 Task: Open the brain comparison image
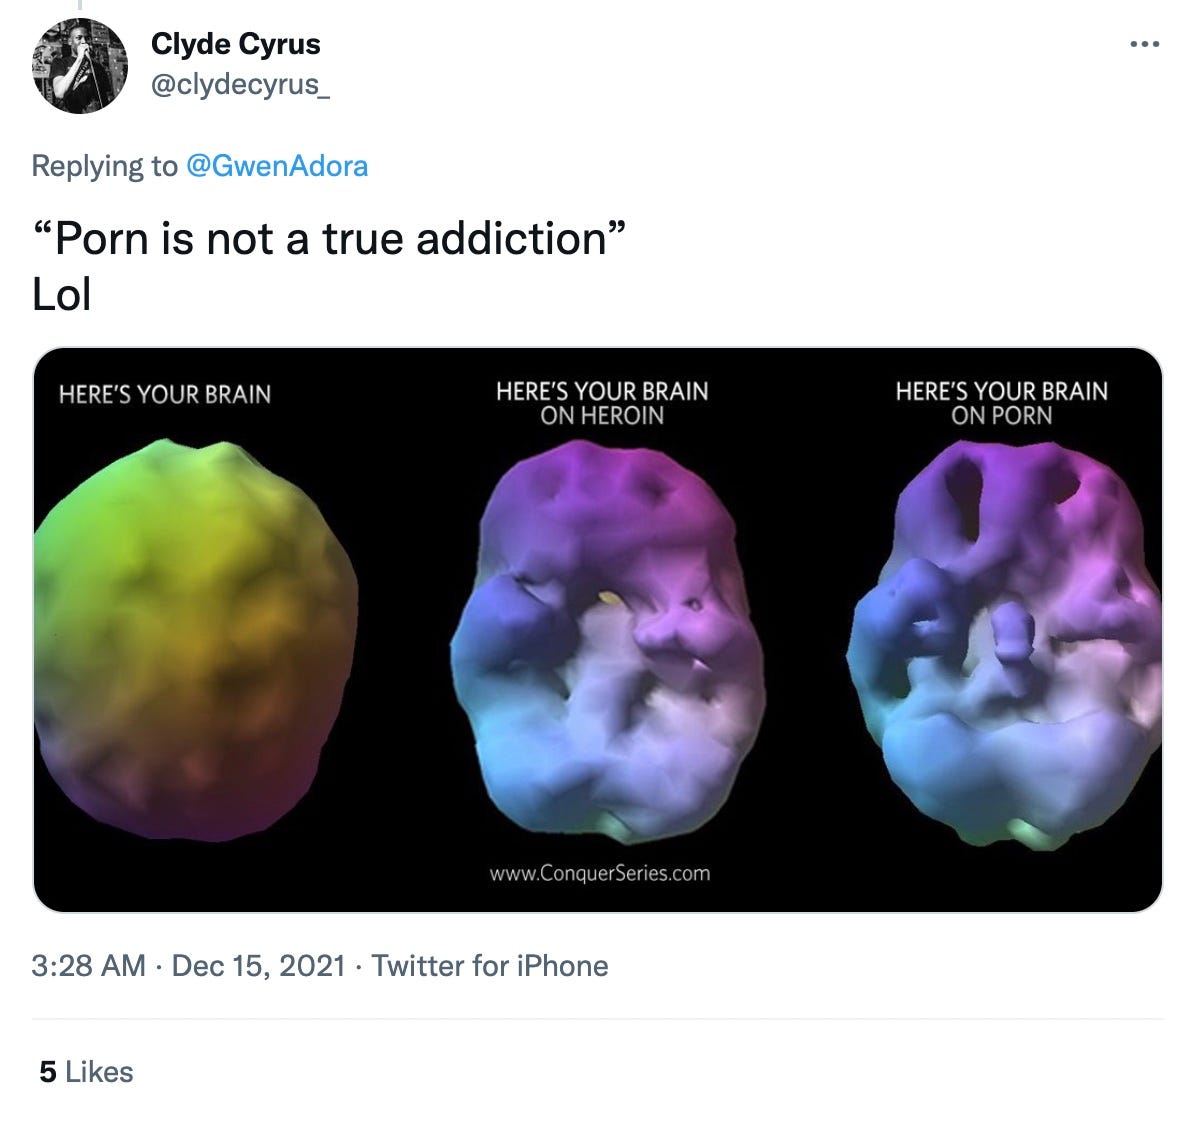[597, 630]
